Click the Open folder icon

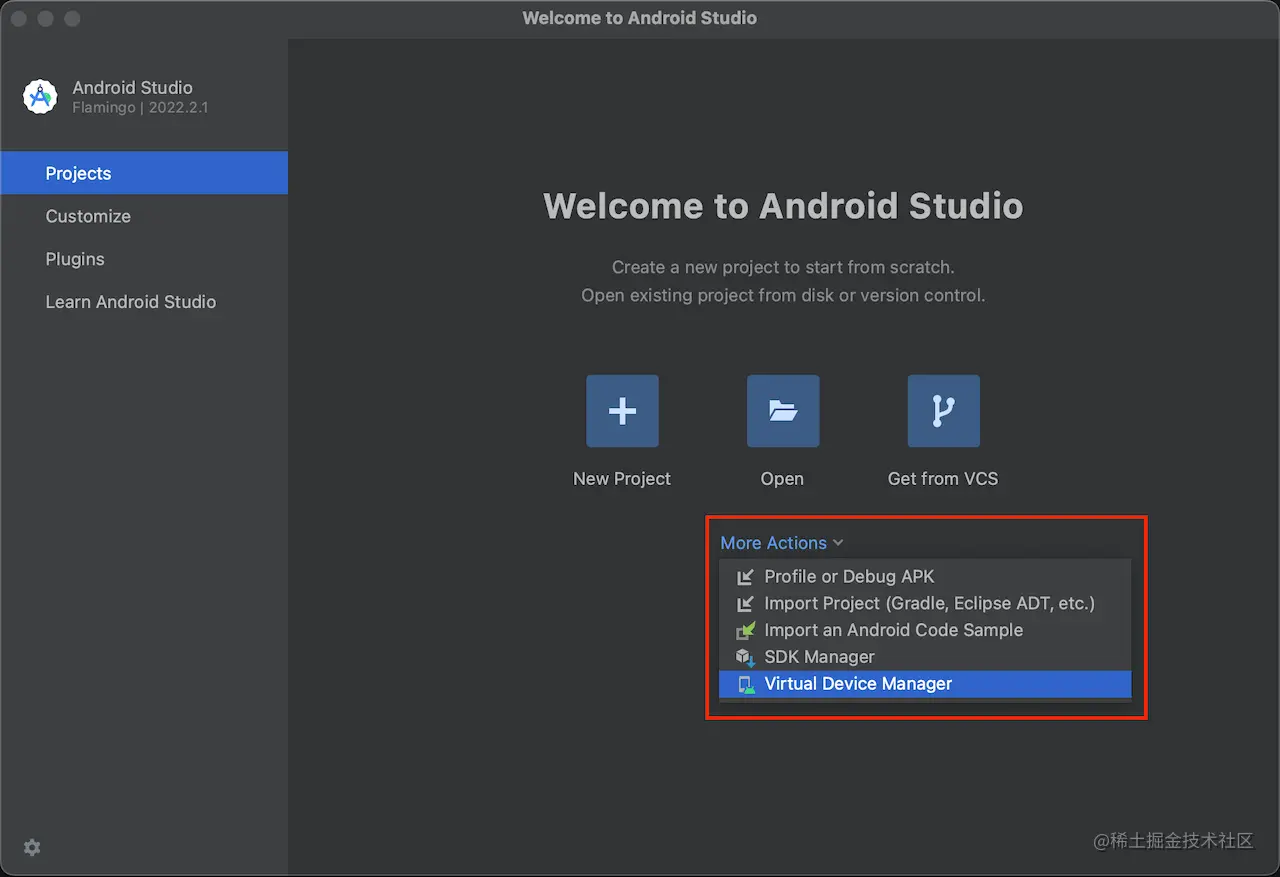coord(783,411)
